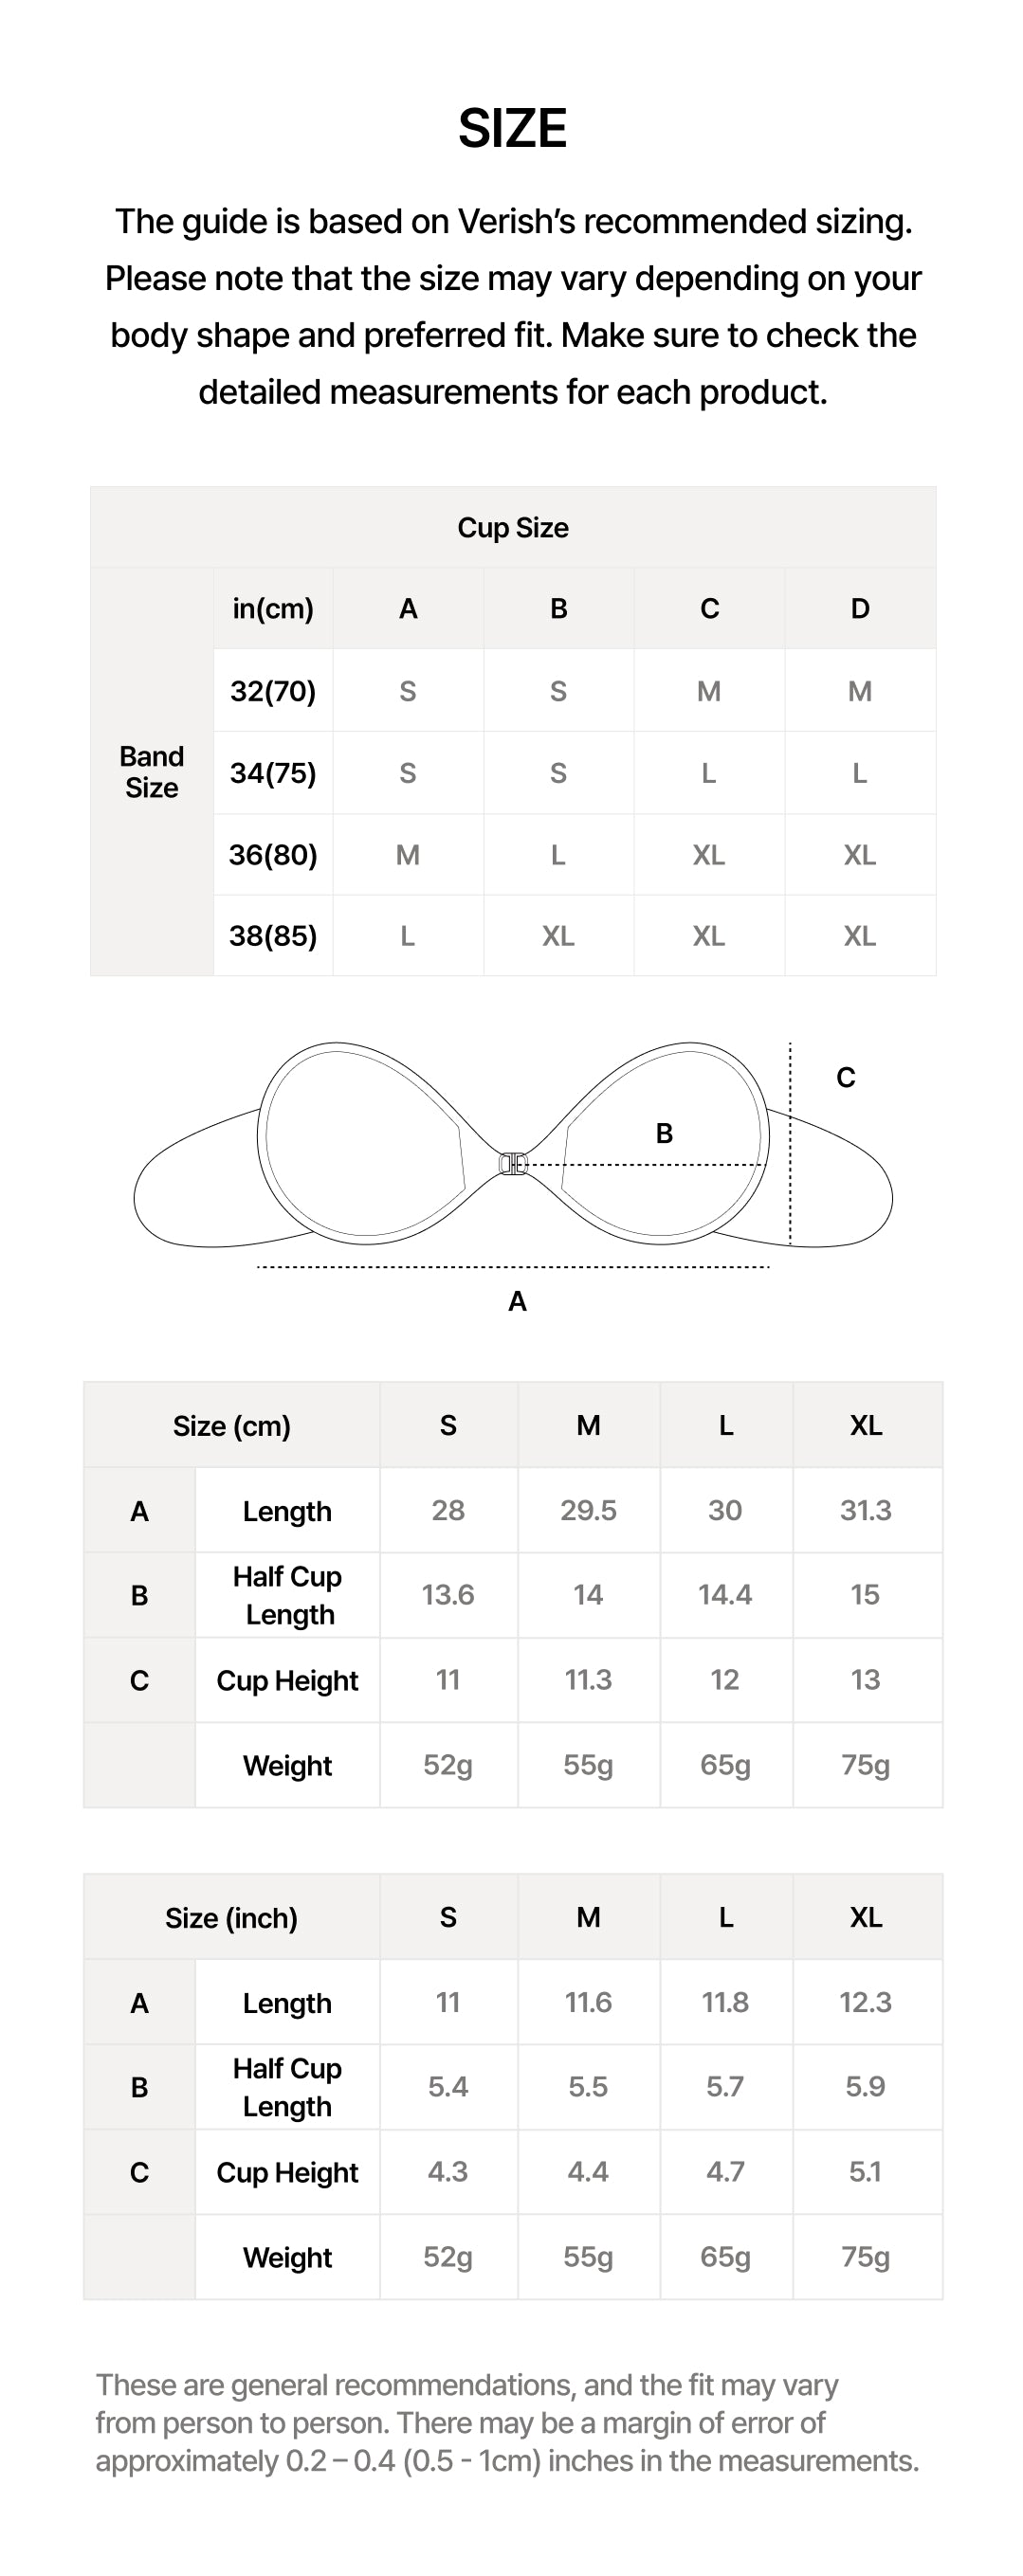This screenshot has width=1023, height=2576.
Task: Click the M cell for 36(80) A cup
Action: pyautogui.click(x=407, y=855)
